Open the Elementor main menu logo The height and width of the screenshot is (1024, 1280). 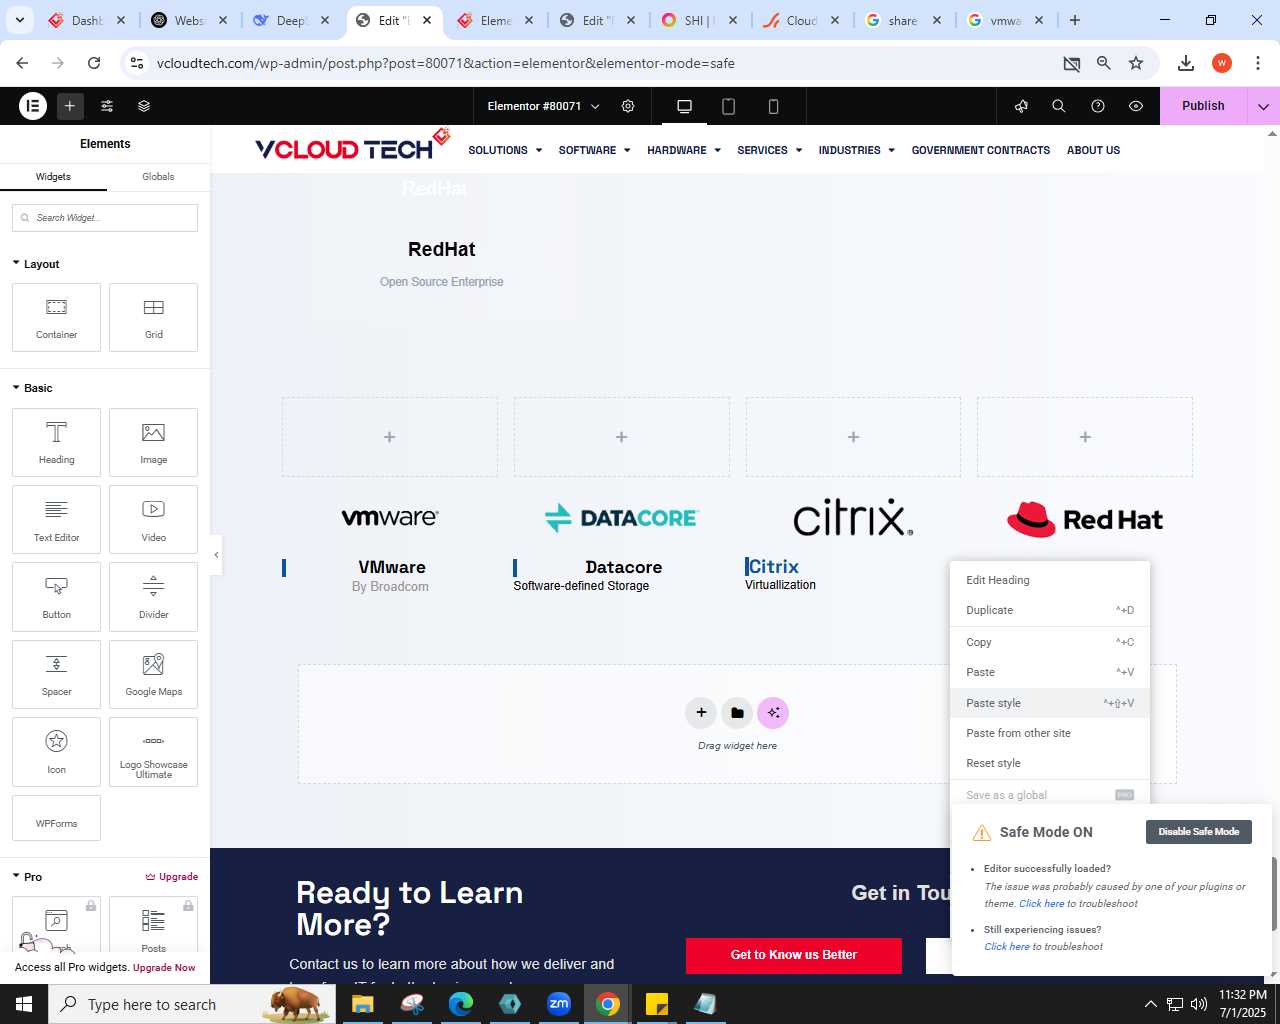pos(33,105)
